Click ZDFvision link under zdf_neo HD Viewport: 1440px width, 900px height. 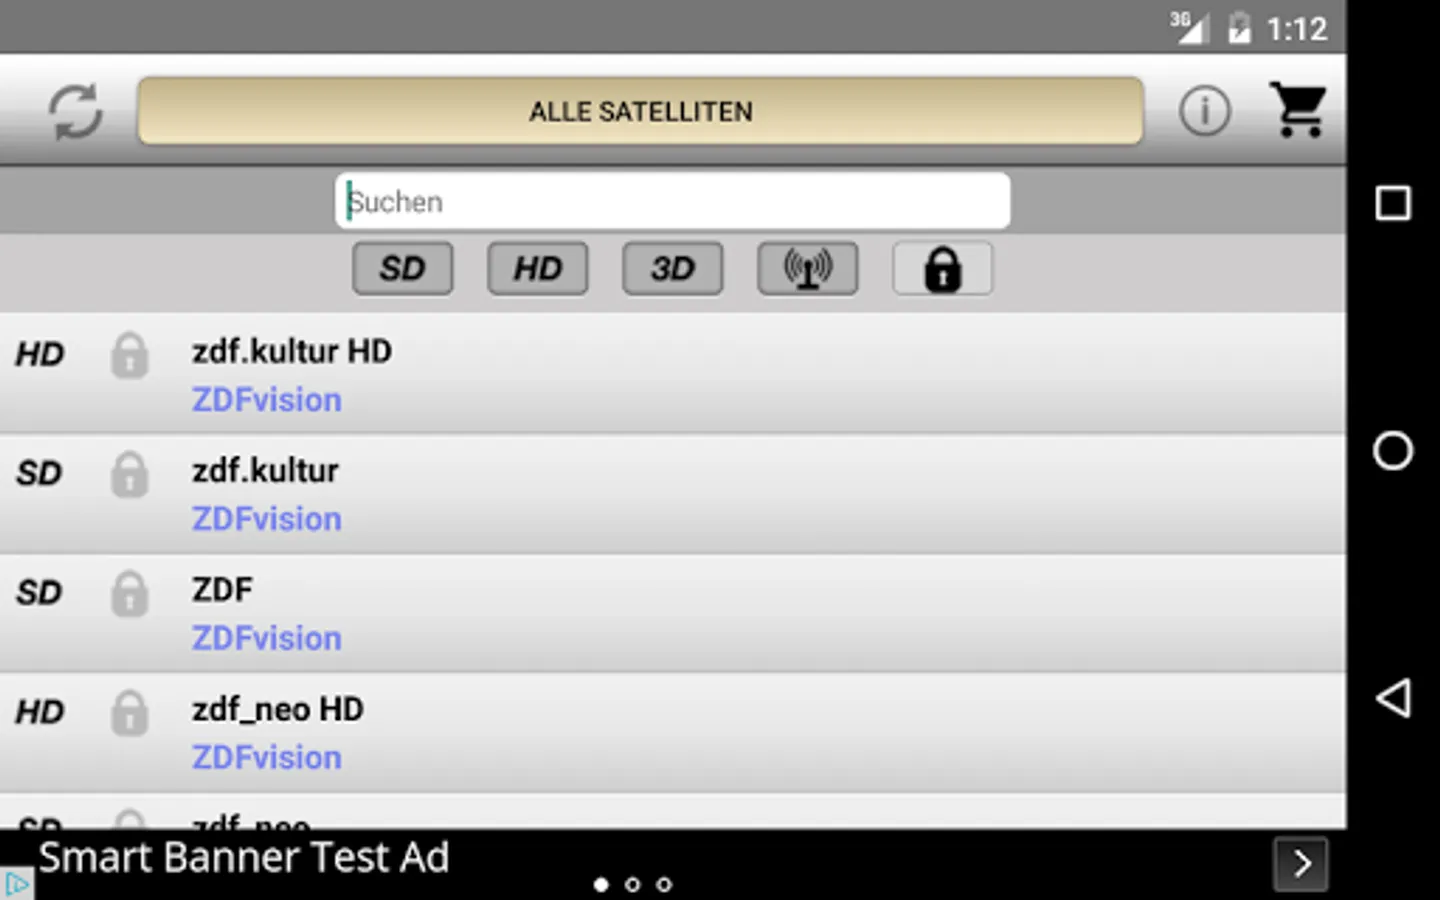(267, 757)
